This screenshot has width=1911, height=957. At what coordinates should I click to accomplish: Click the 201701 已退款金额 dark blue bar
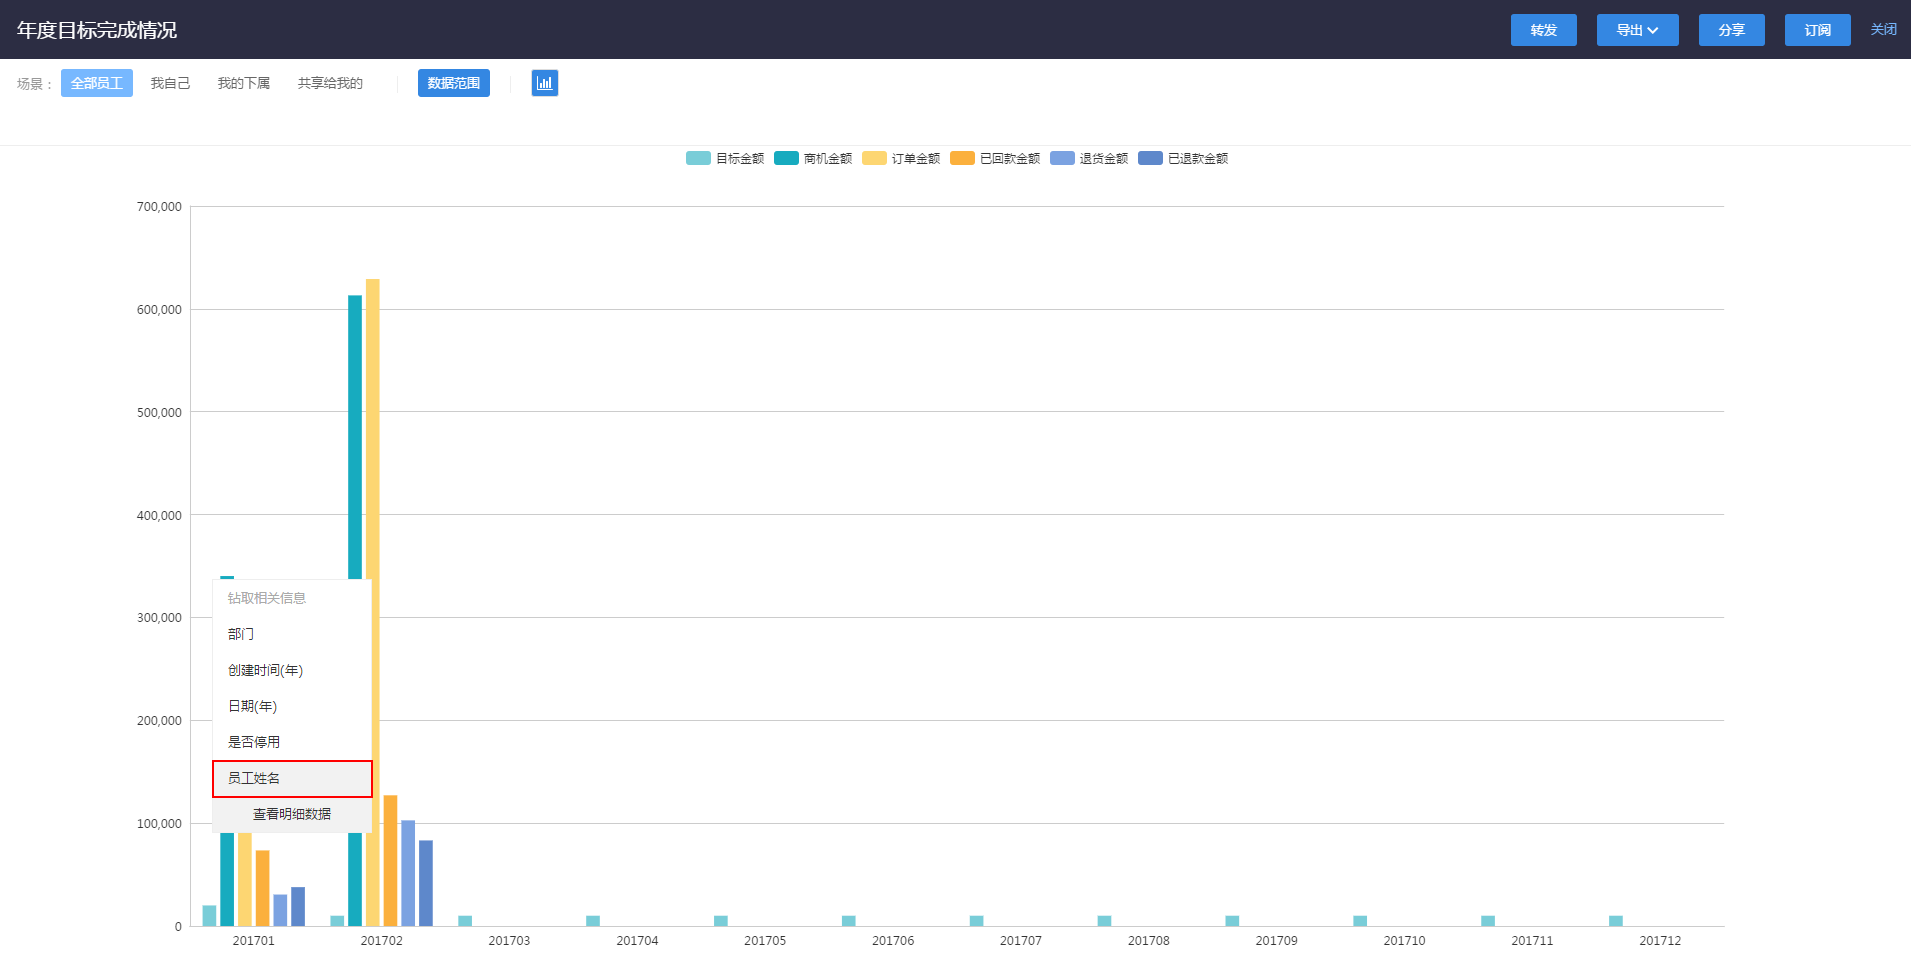(x=298, y=906)
